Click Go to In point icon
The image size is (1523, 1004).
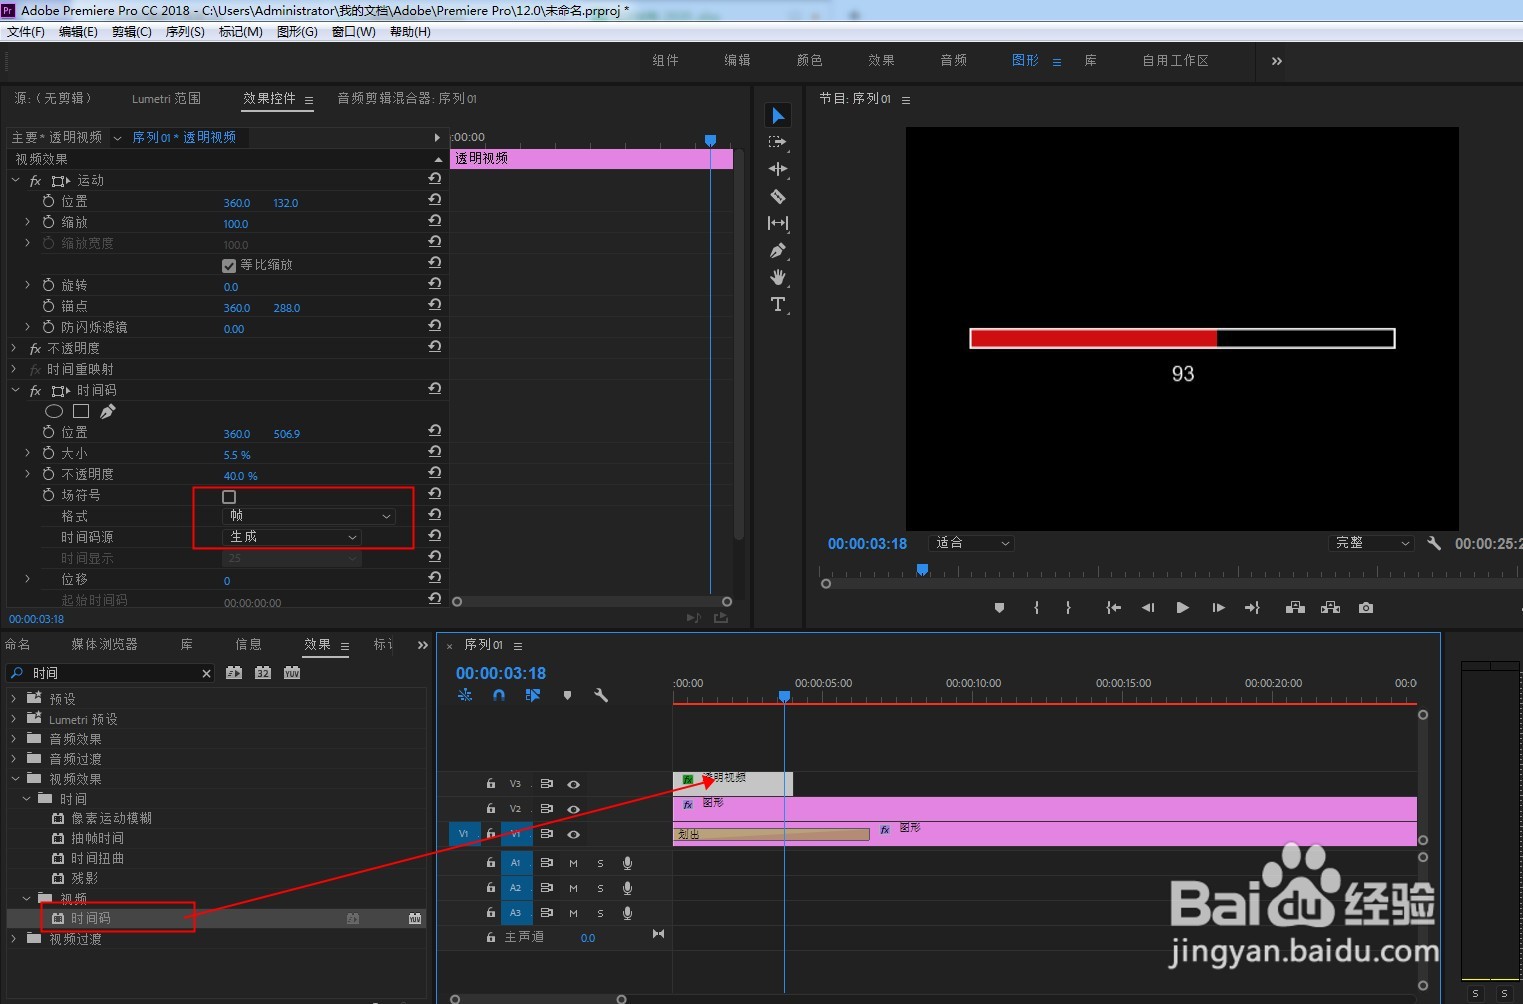click(1113, 608)
